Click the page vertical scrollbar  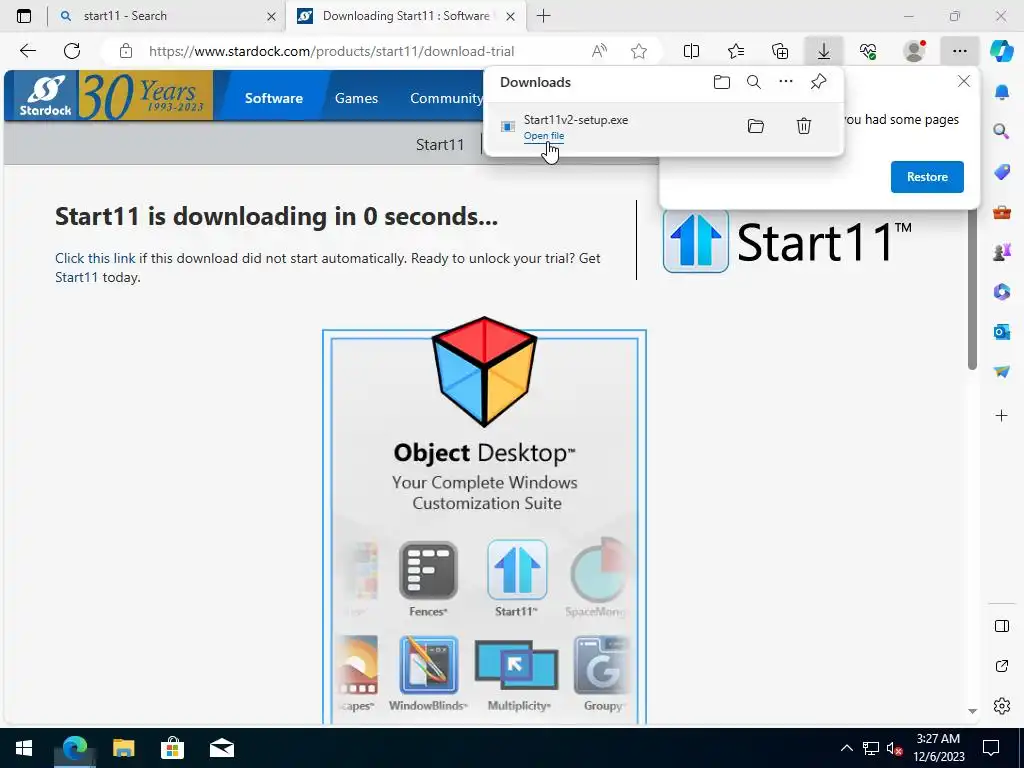pyautogui.click(x=972, y=291)
